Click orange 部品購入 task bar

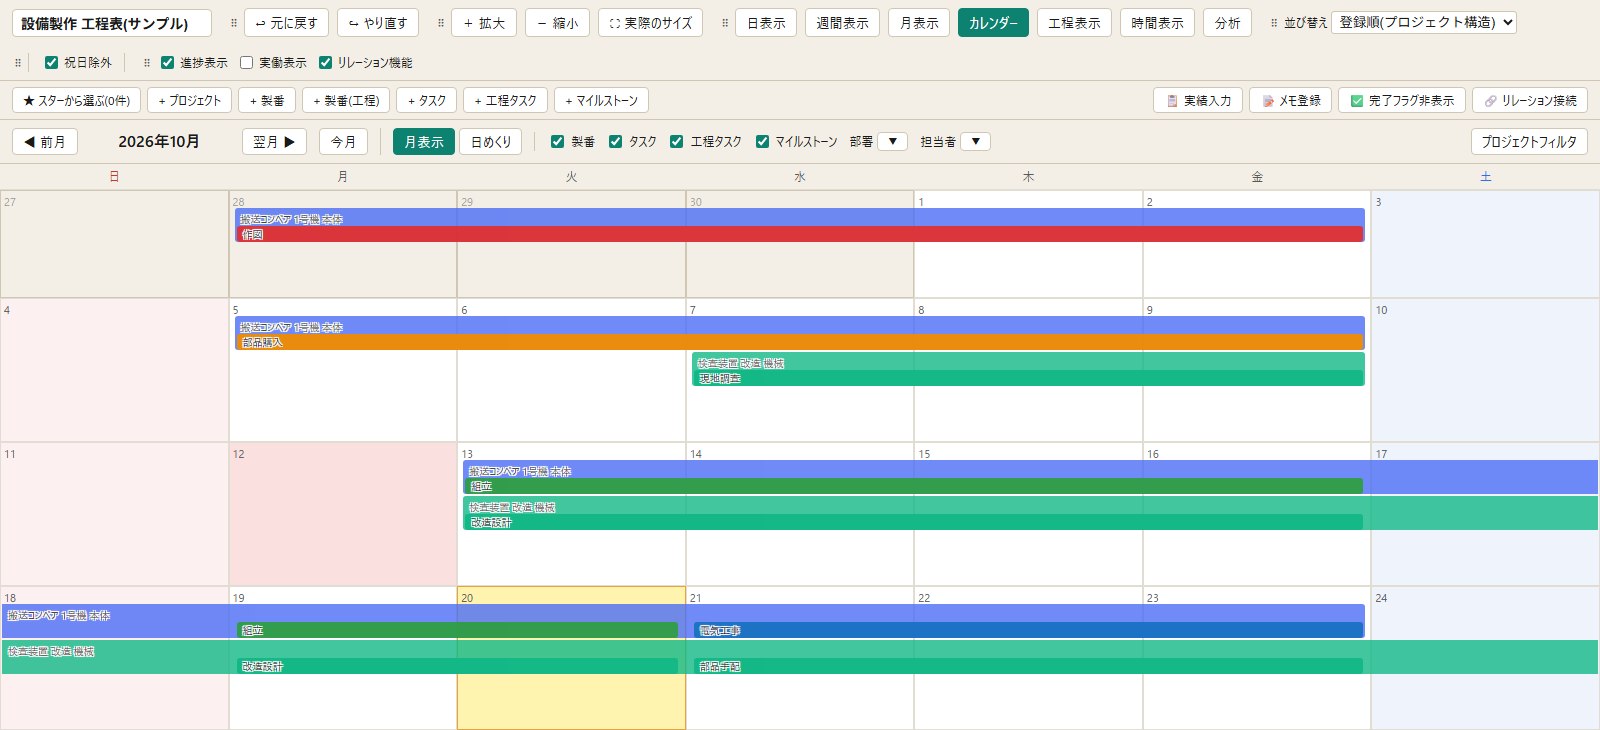pos(800,342)
